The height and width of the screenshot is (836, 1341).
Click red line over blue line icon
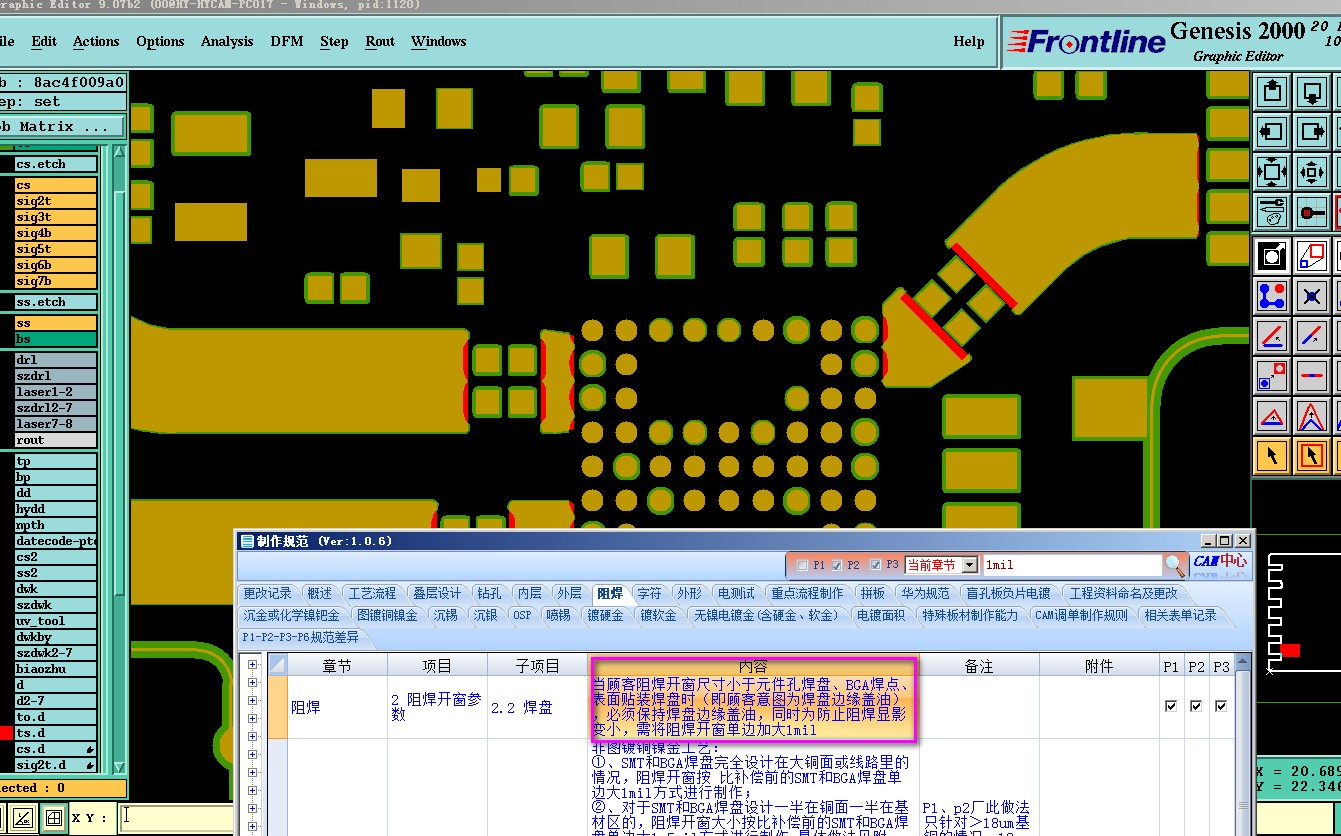pyautogui.click(x=1272, y=336)
